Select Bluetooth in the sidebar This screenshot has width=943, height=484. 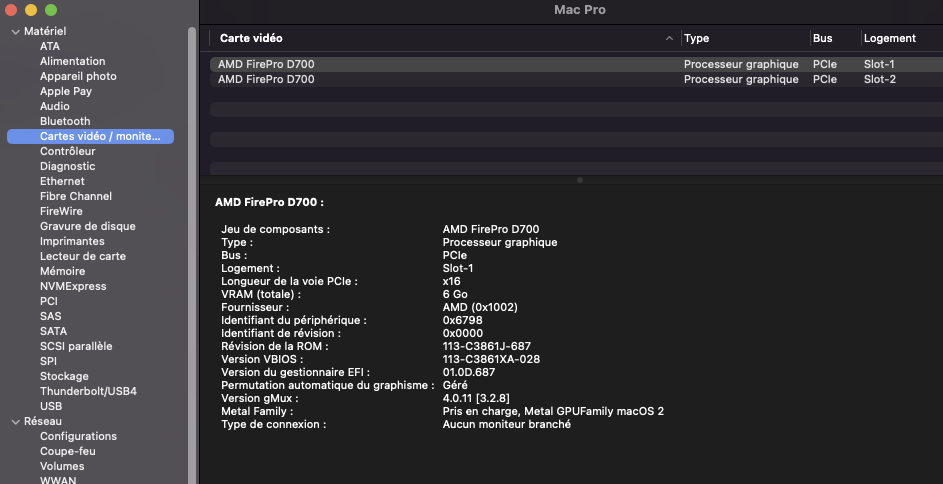point(65,121)
